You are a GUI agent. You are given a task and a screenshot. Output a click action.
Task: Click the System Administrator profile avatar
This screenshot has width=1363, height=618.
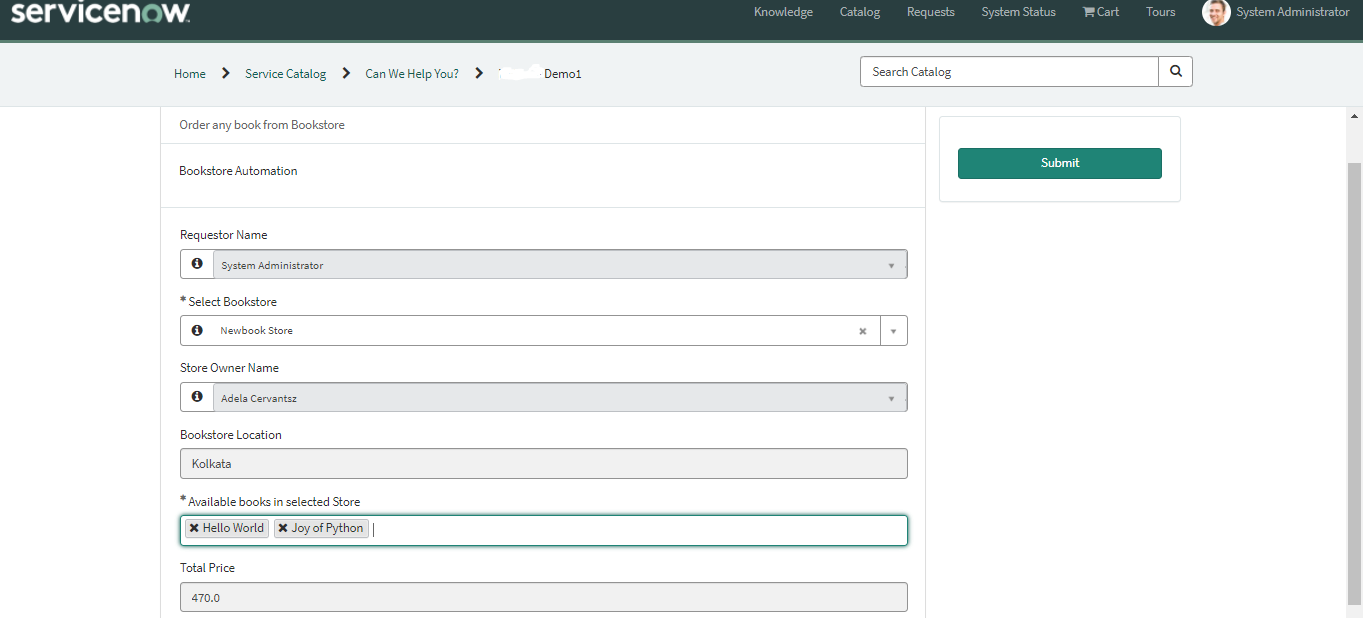point(1215,13)
